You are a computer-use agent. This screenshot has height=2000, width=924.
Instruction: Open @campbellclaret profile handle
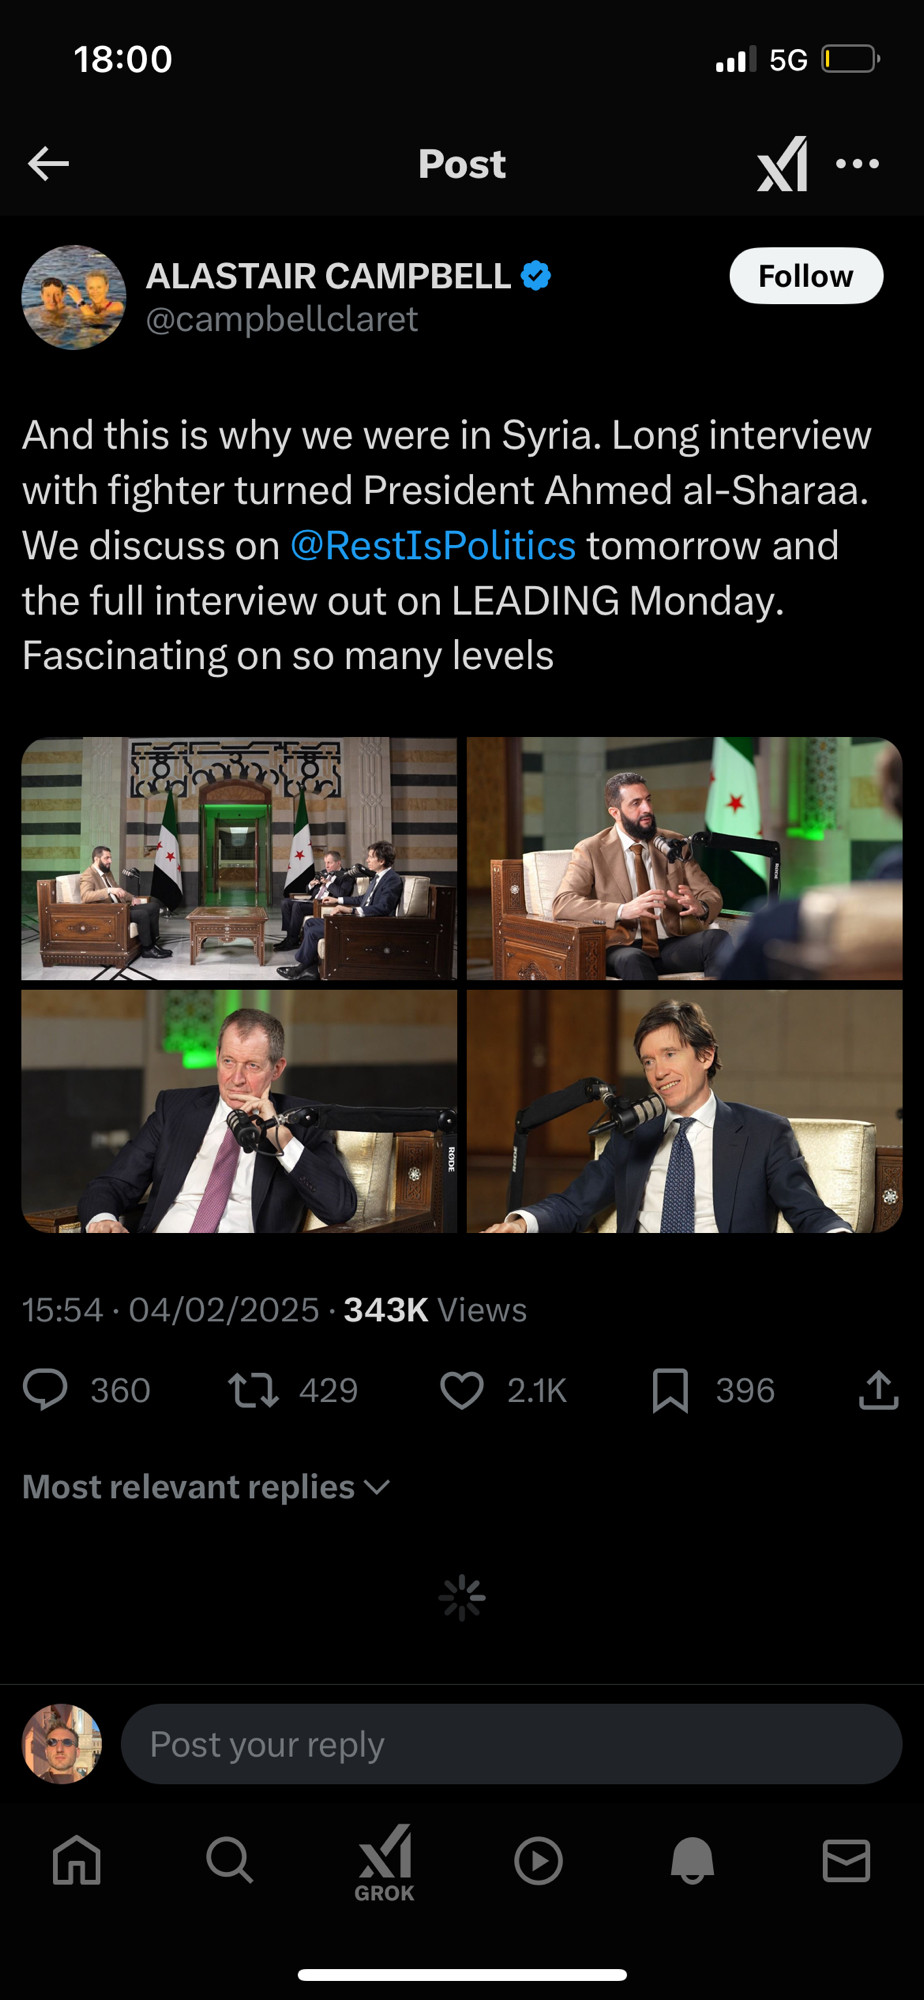282,319
